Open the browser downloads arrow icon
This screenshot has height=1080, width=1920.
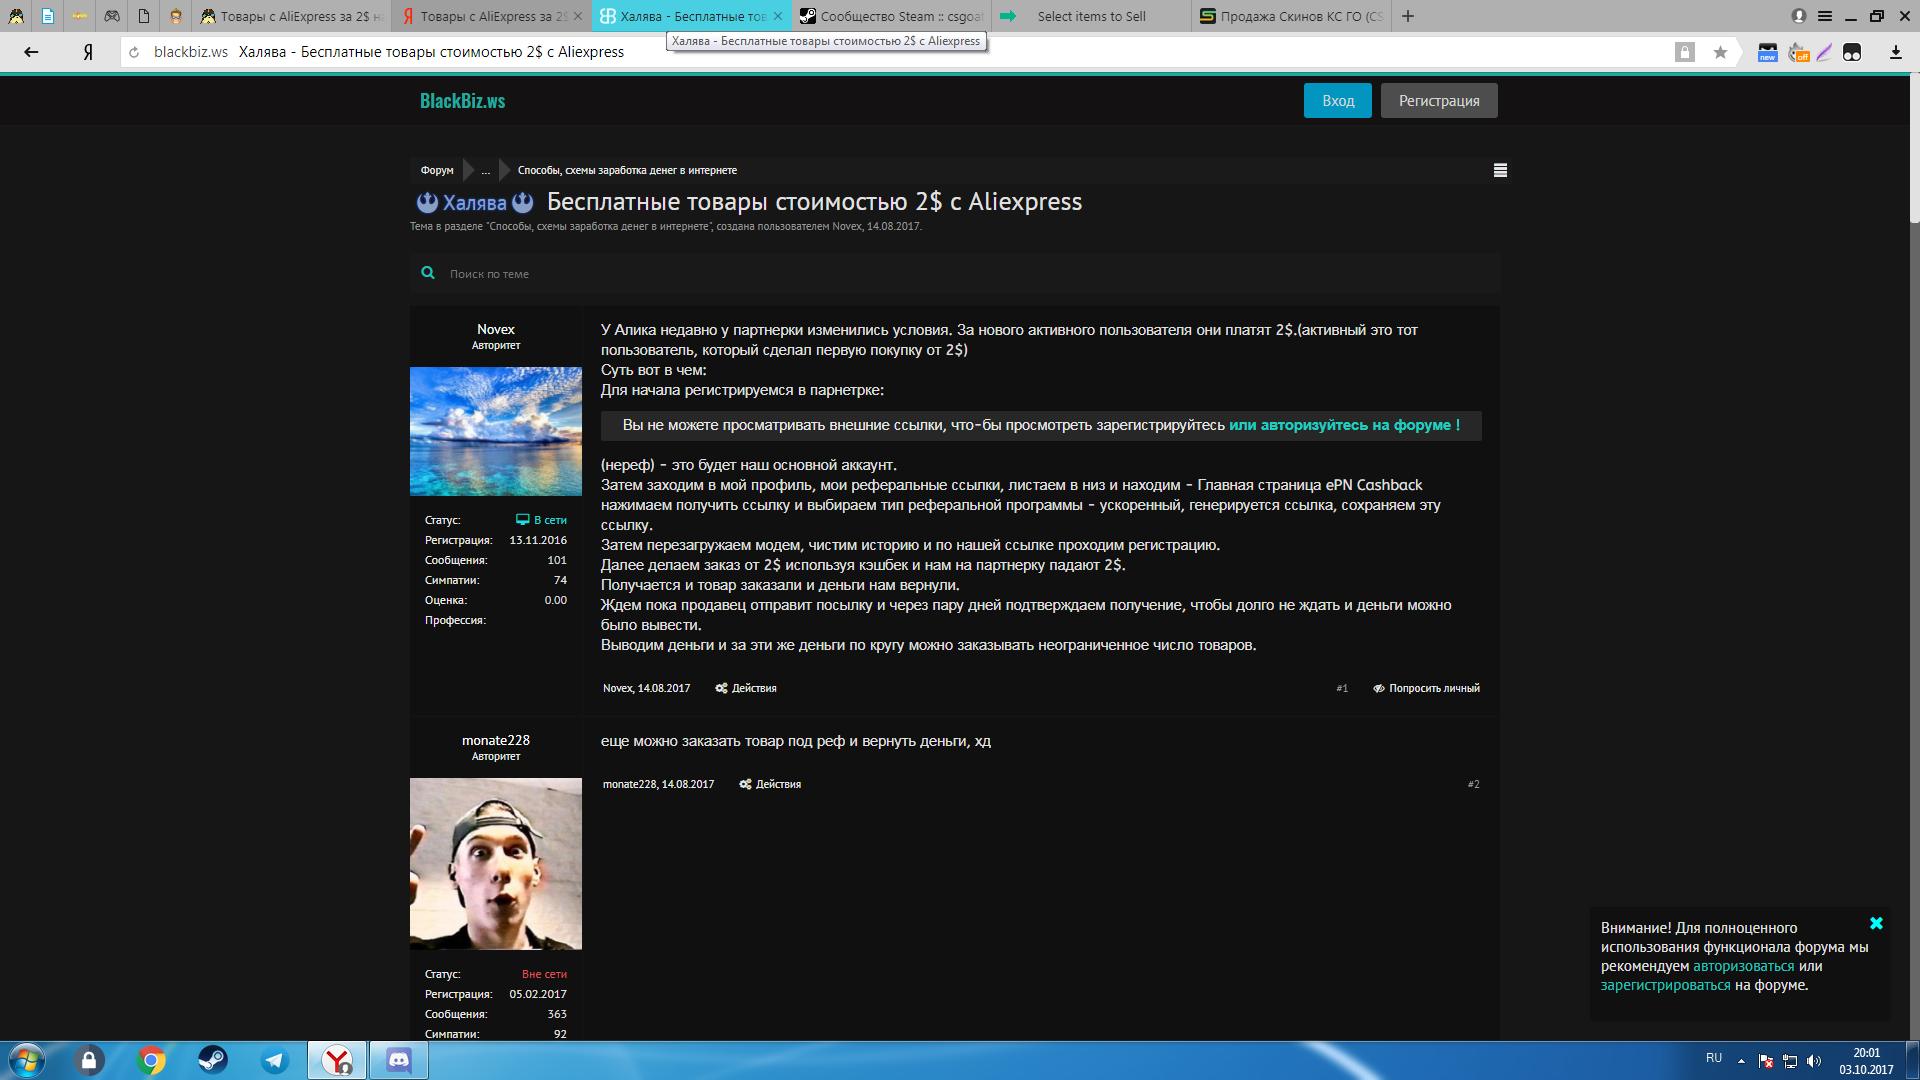(x=1895, y=52)
